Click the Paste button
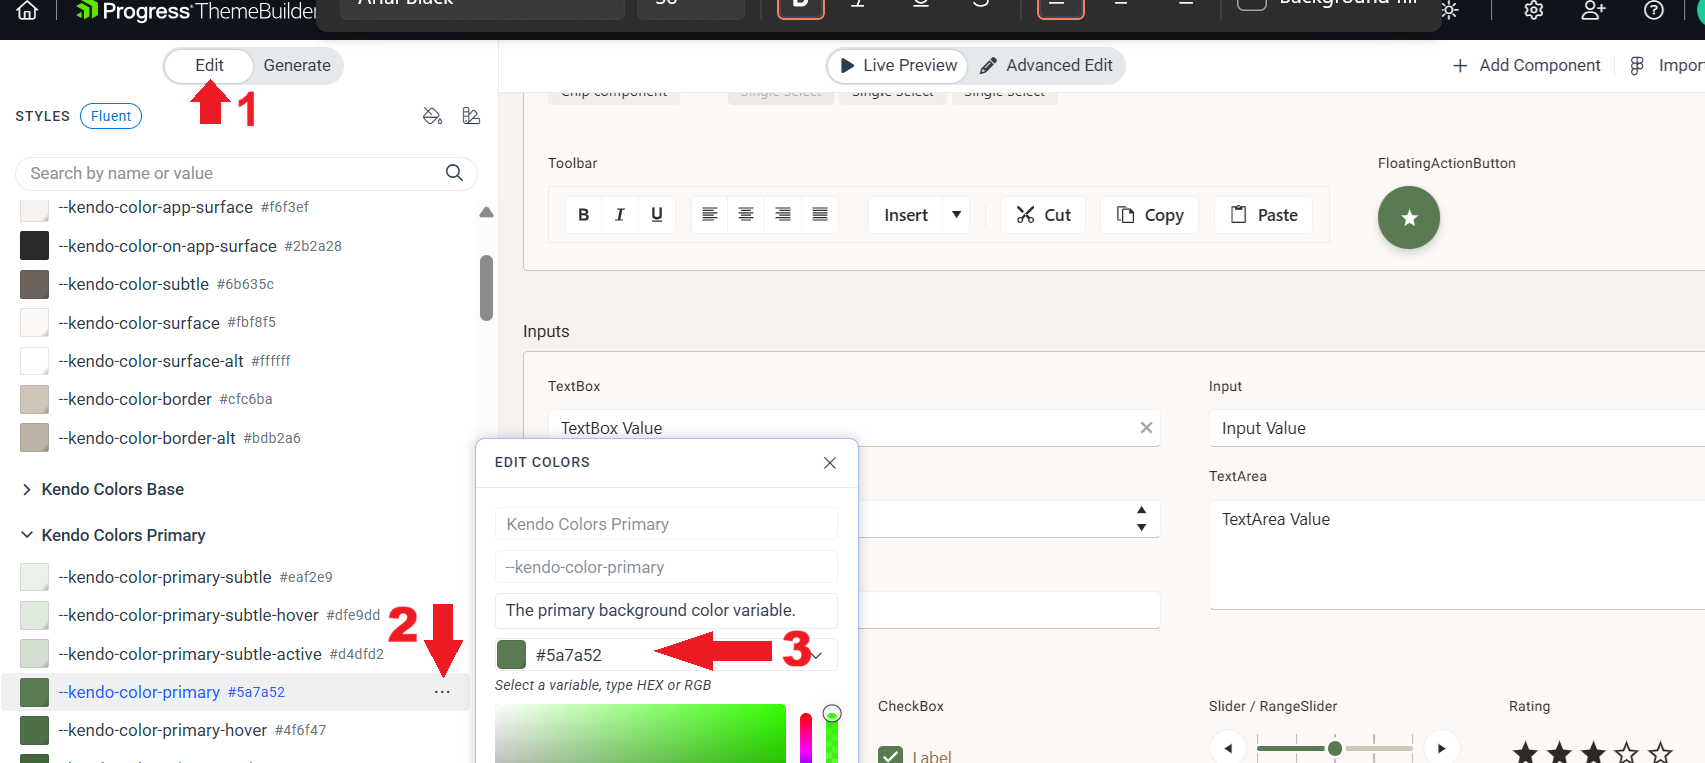Image resolution: width=1705 pixels, height=763 pixels. click(1264, 215)
